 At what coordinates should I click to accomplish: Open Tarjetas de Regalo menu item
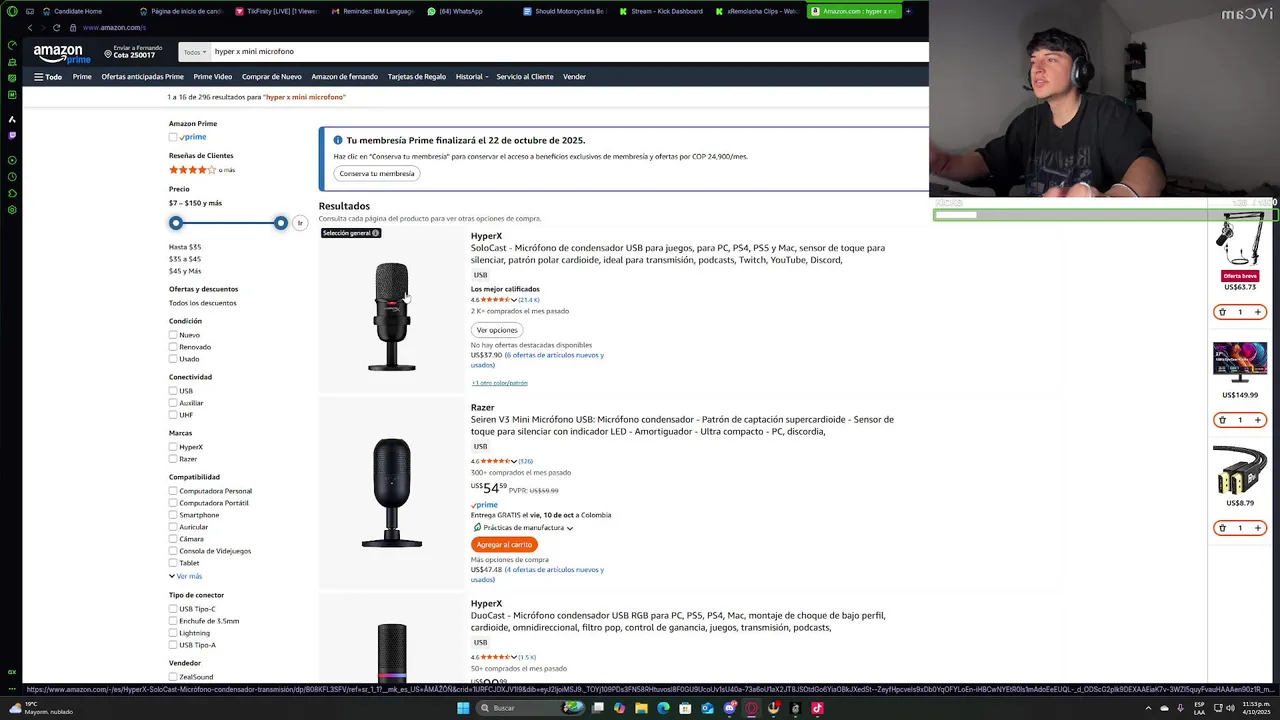tap(417, 77)
